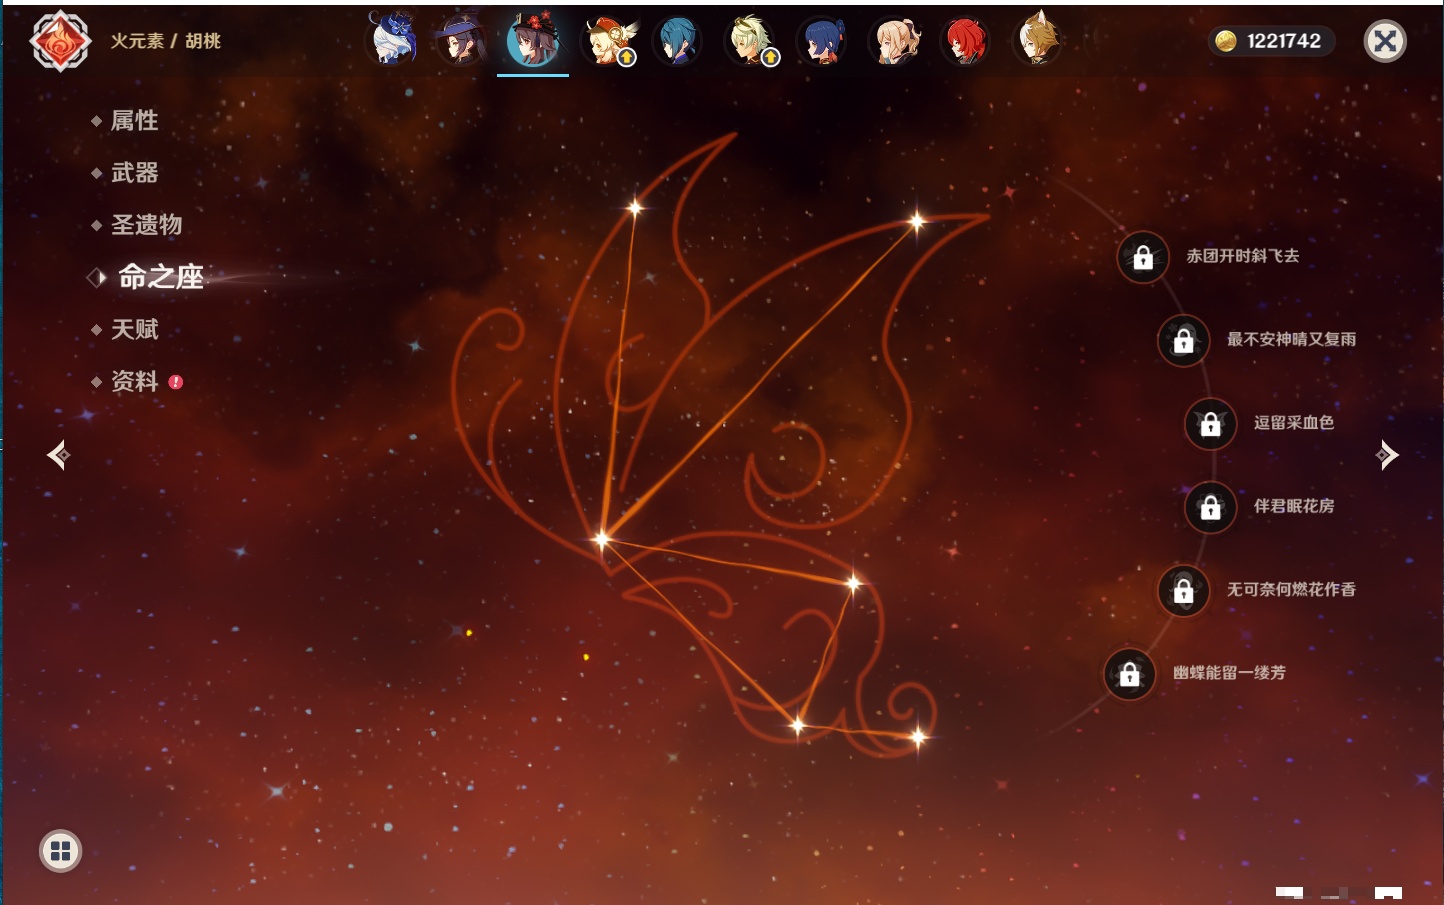Open the lock icon for 伴君眠花房

[1210, 507]
